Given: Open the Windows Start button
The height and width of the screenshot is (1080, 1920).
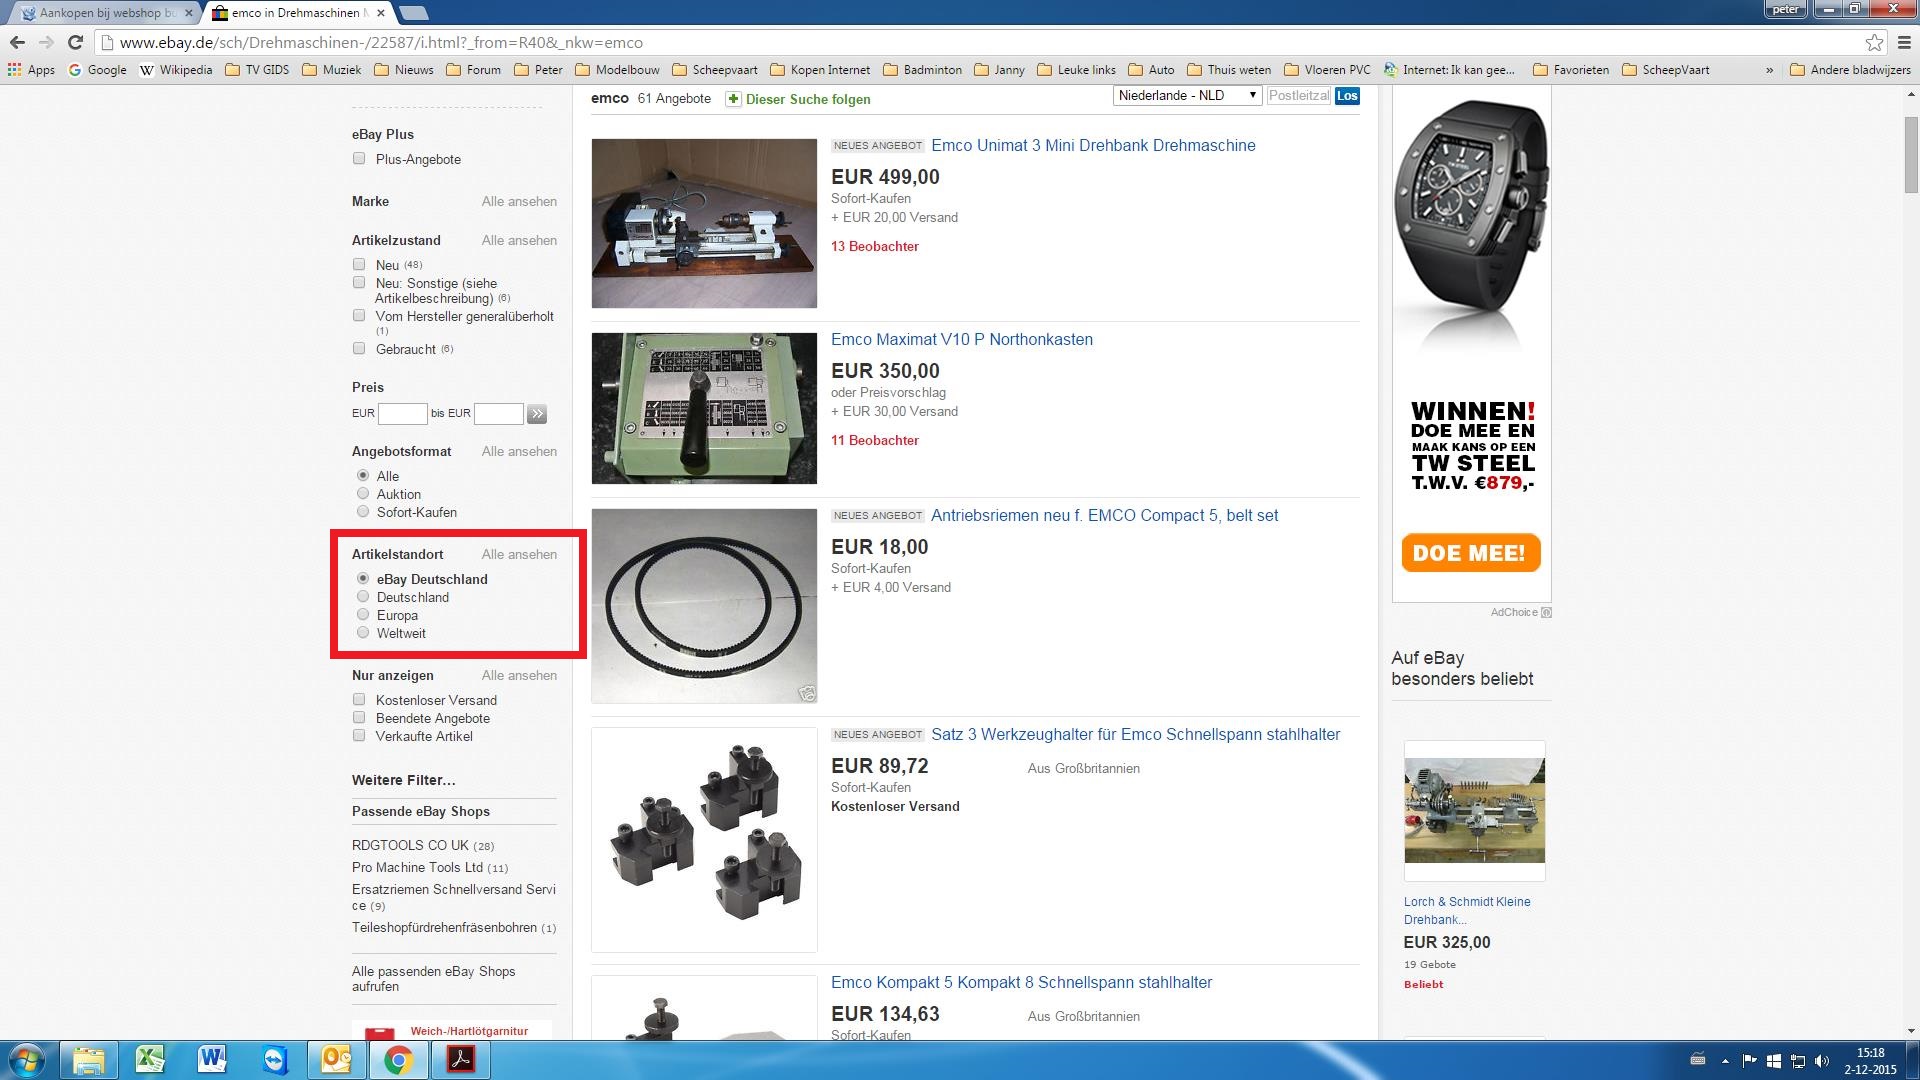Looking at the screenshot, I should click(26, 1060).
